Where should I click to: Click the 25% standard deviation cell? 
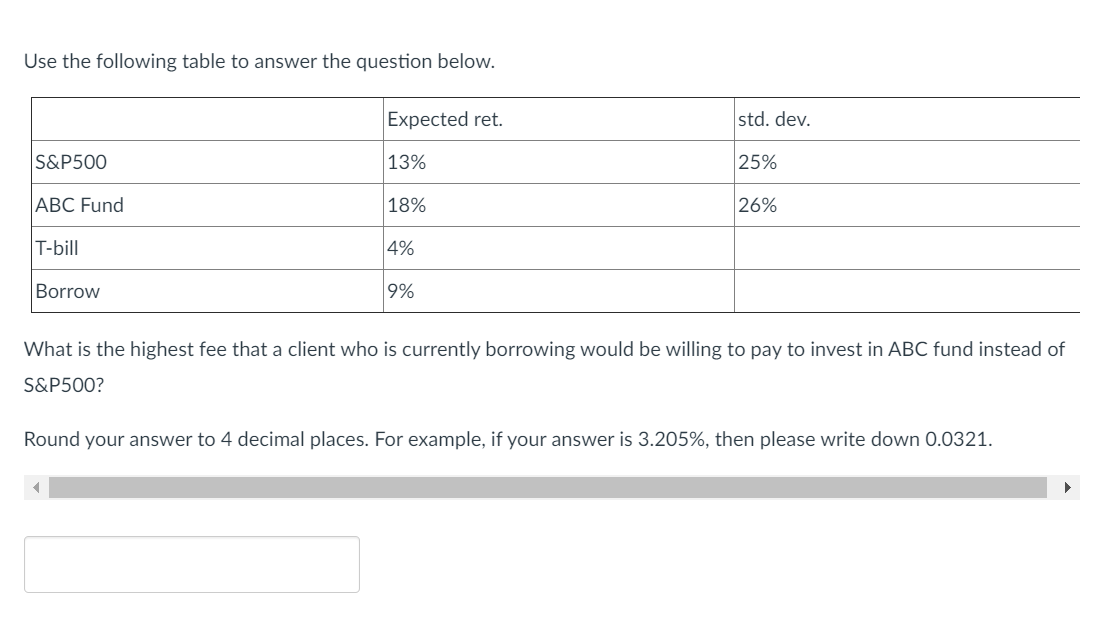tap(757, 161)
